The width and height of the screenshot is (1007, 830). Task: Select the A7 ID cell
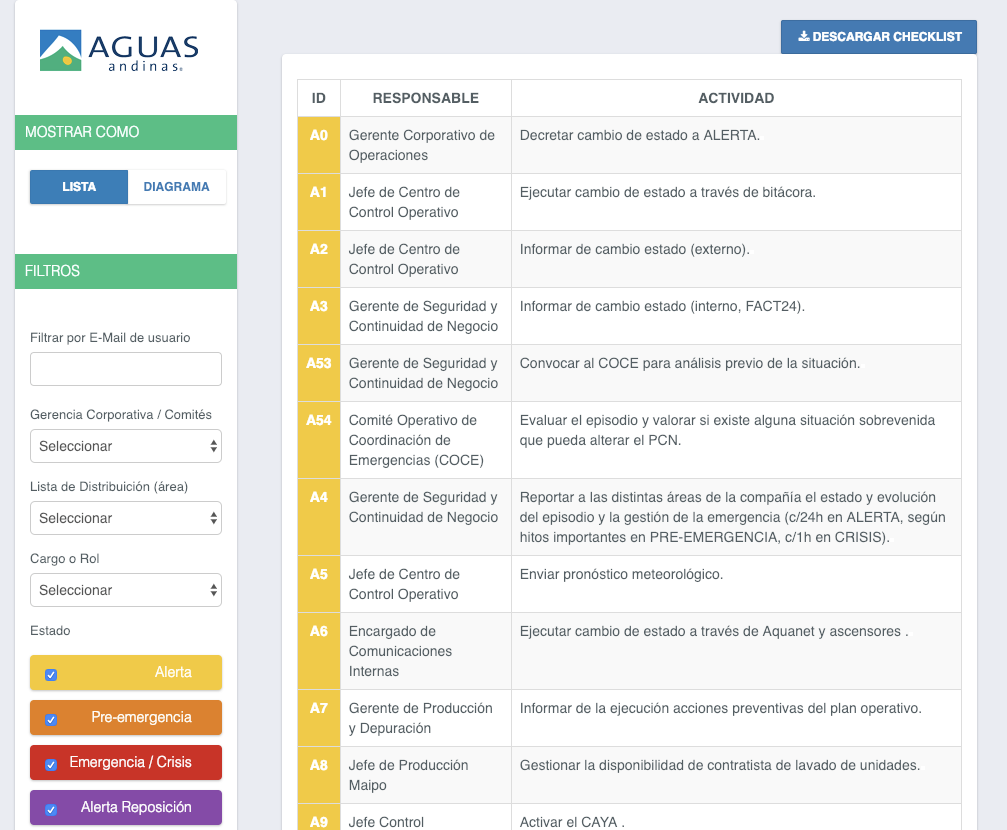[x=319, y=718]
